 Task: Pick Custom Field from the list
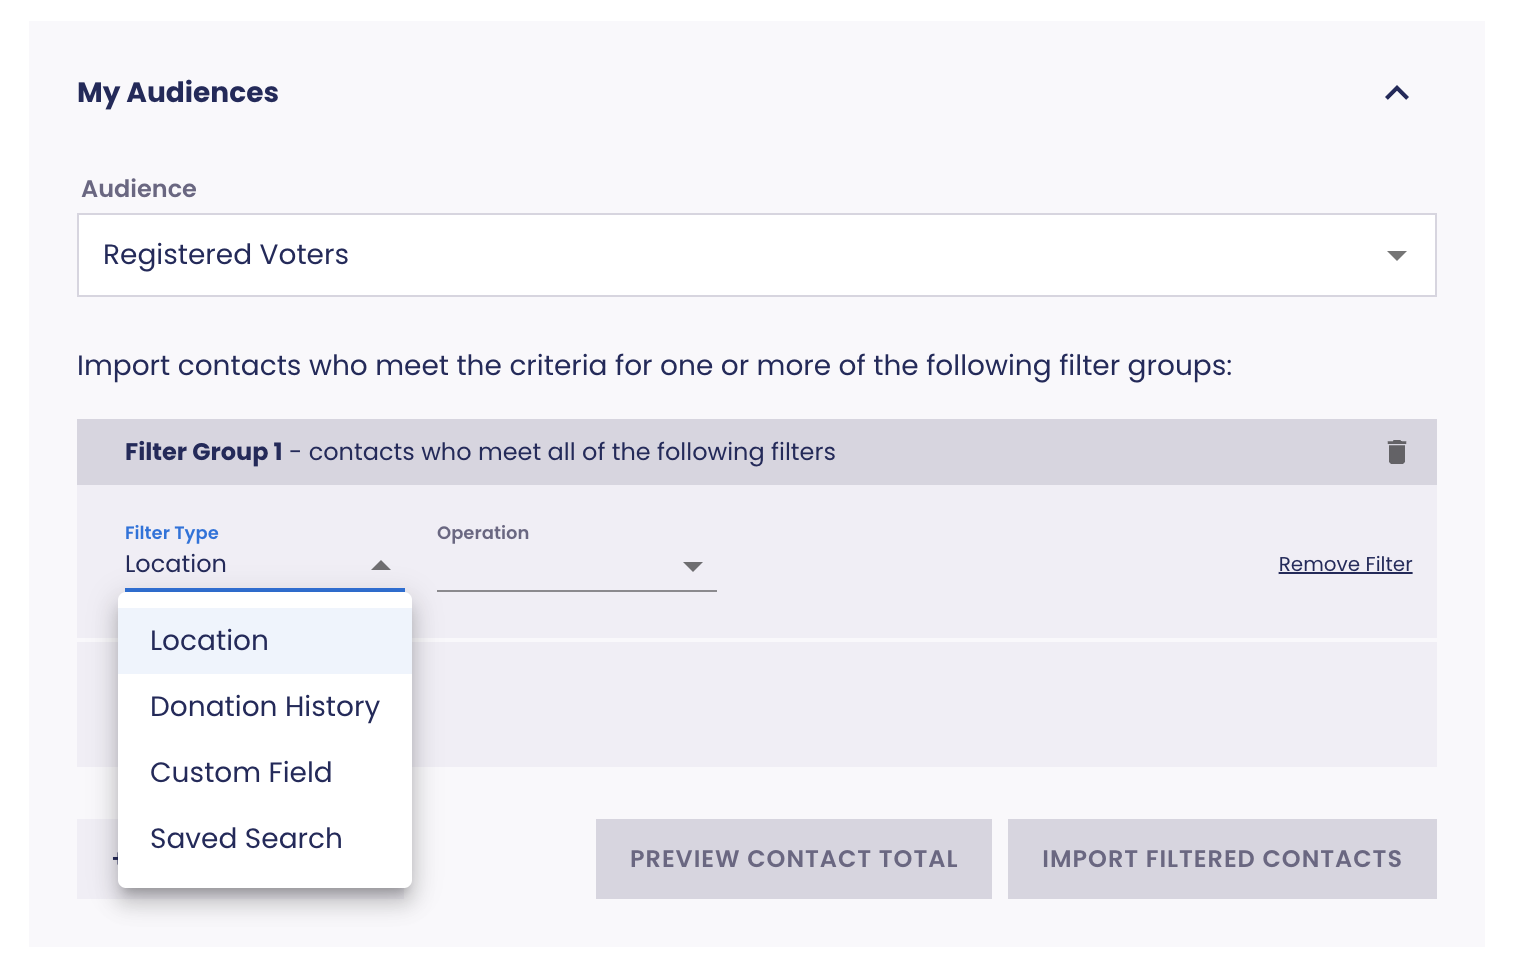(241, 773)
